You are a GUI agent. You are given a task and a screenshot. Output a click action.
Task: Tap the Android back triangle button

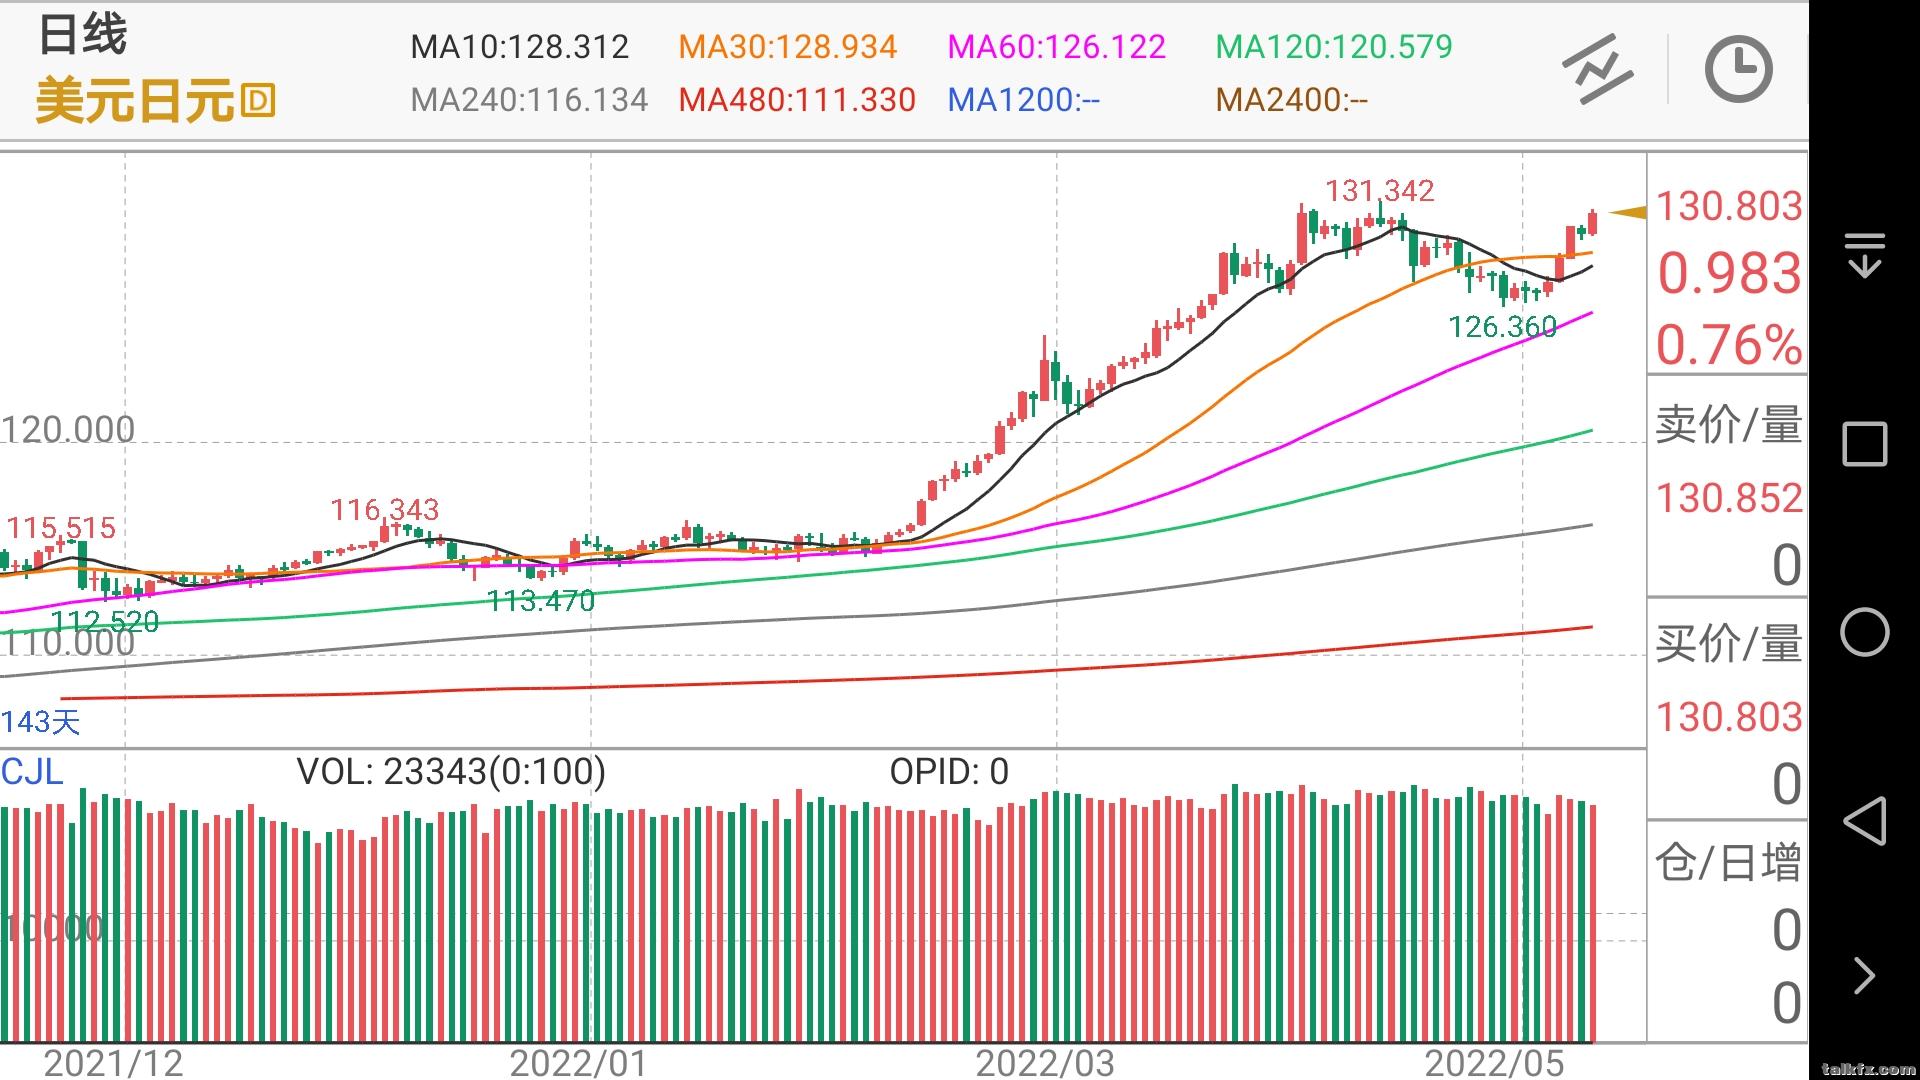[1865, 820]
